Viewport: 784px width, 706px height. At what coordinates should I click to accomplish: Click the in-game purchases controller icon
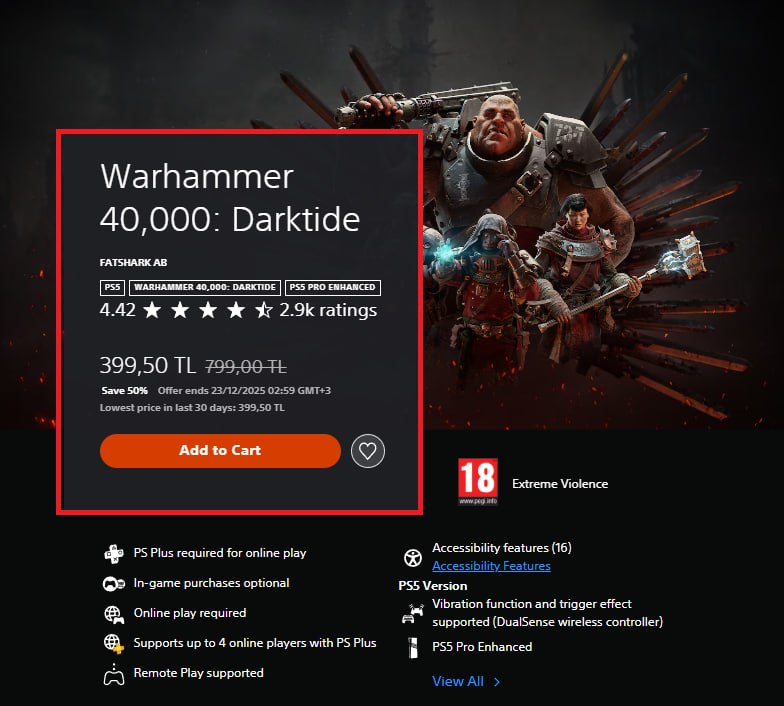[x=114, y=584]
